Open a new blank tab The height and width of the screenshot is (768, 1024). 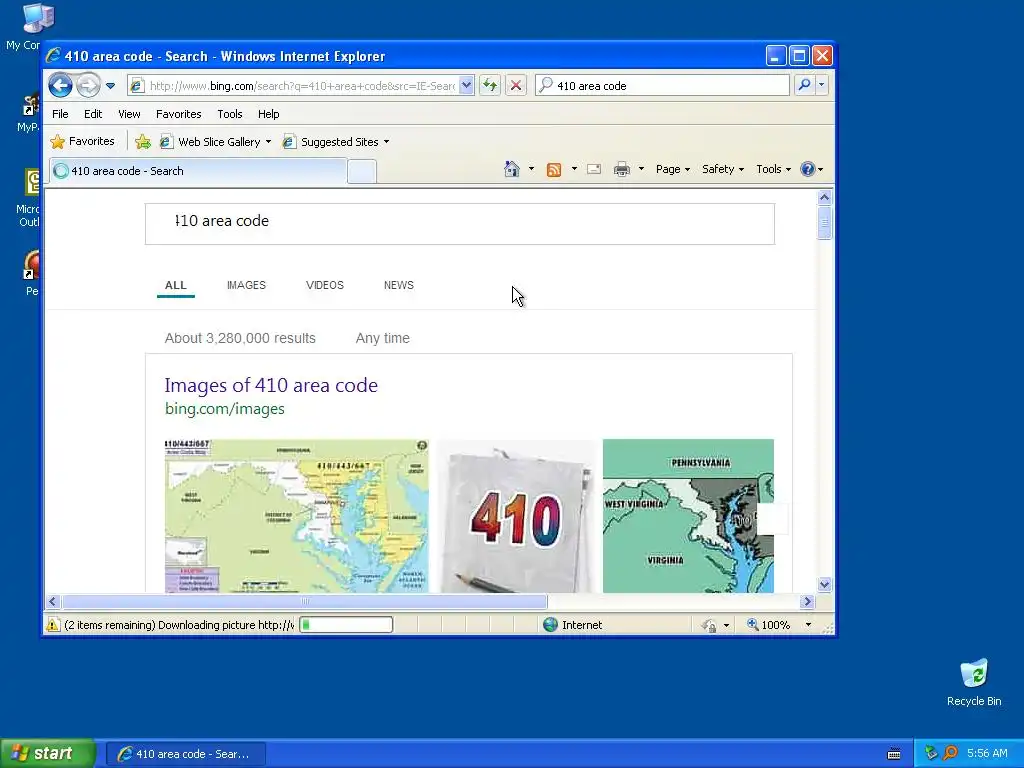(362, 171)
